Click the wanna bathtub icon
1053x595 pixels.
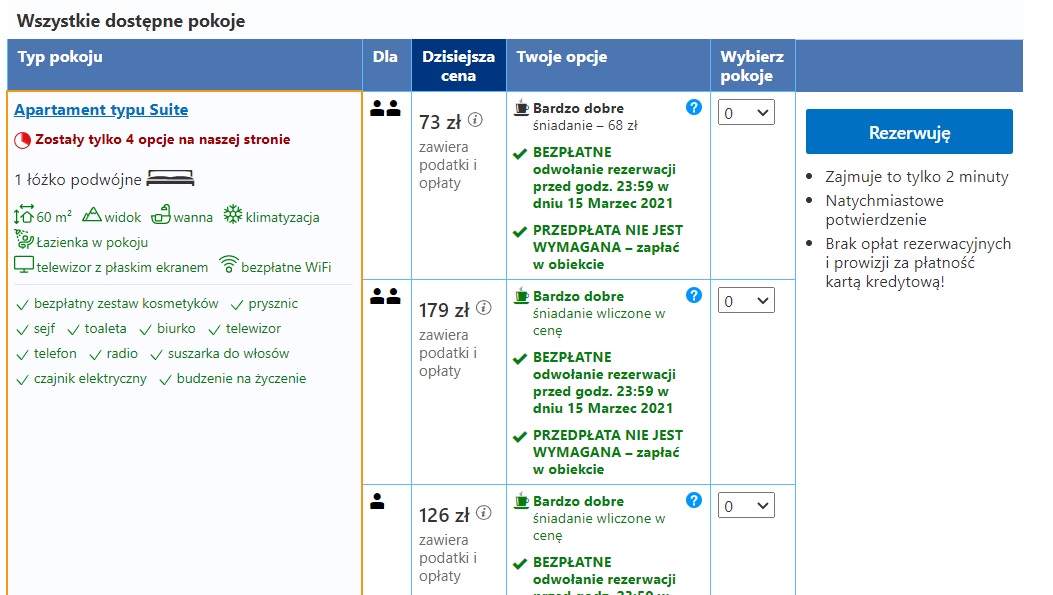coord(161,215)
